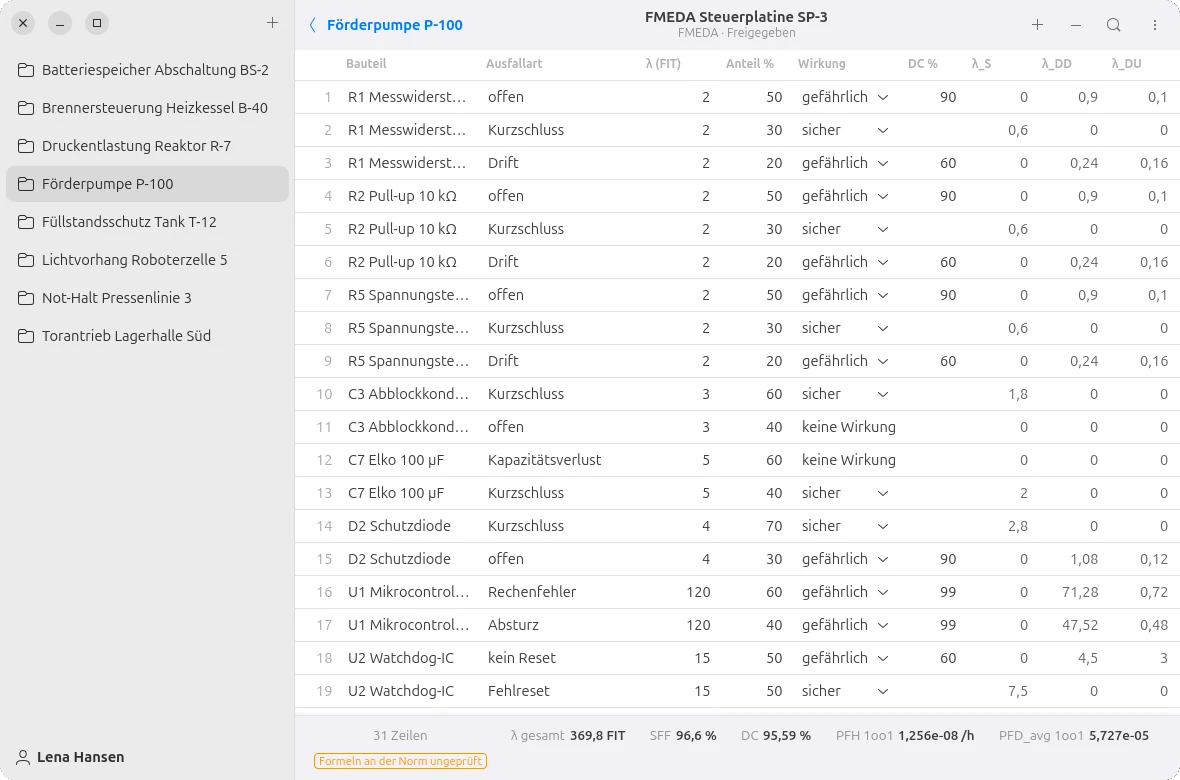Click folder icon of Druckentlastung Reaktor R-7
Image resolution: width=1180 pixels, height=780 pixels.
point(26,146)
